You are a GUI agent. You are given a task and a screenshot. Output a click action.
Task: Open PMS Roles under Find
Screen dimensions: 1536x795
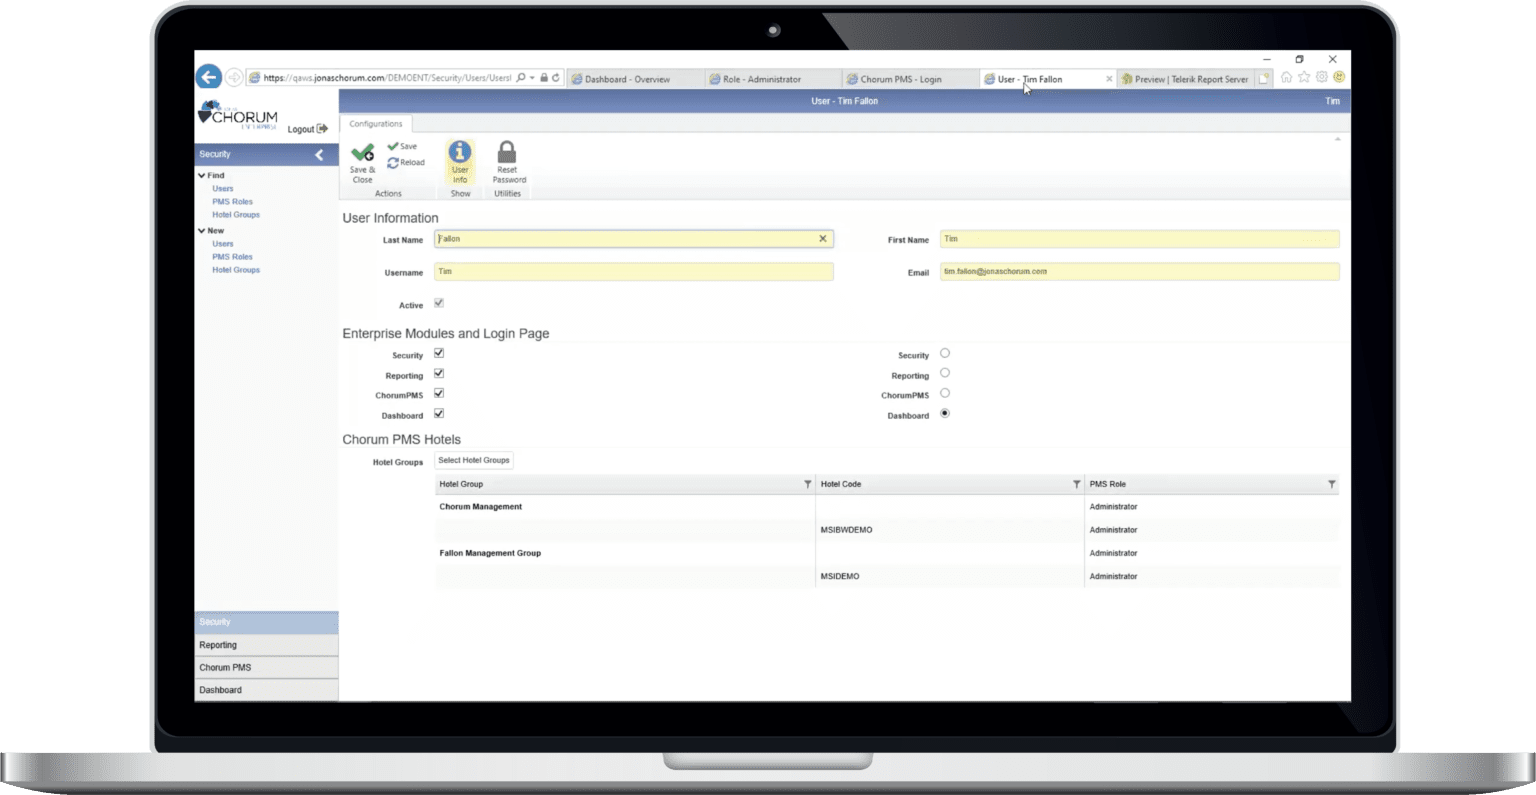pyautogui.click(x=234, y=201)
